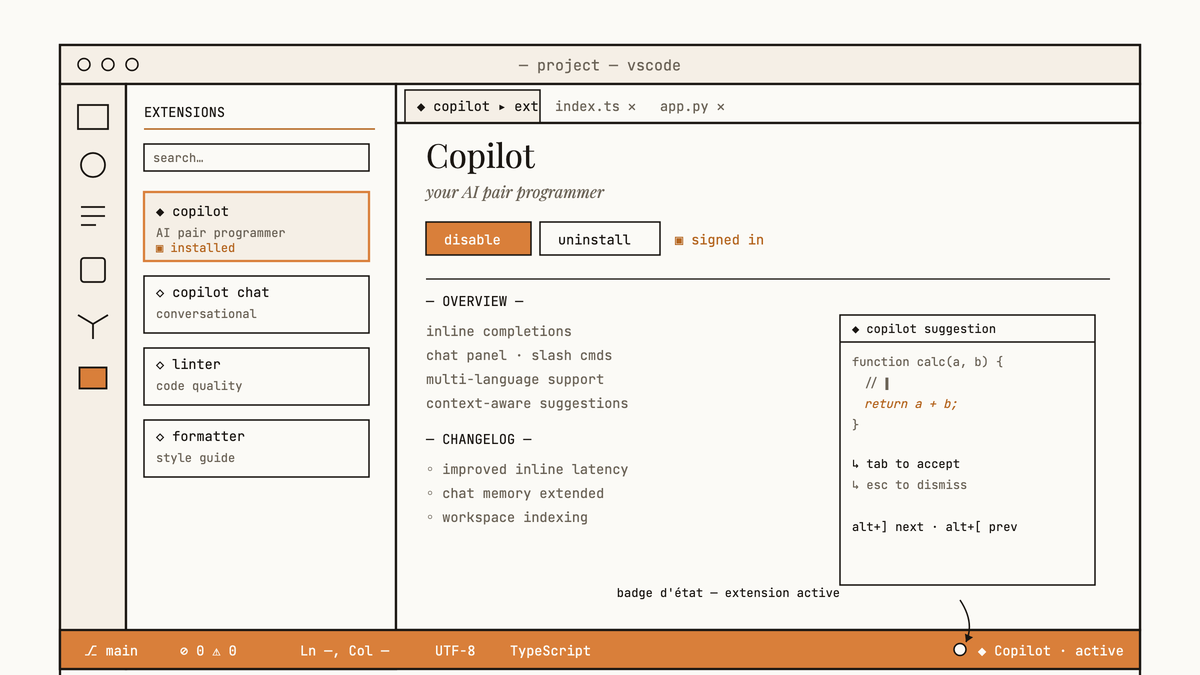The image size is (1200, 675).
Task: Close the index.ts tab
Action: click(x=632, y=107)
